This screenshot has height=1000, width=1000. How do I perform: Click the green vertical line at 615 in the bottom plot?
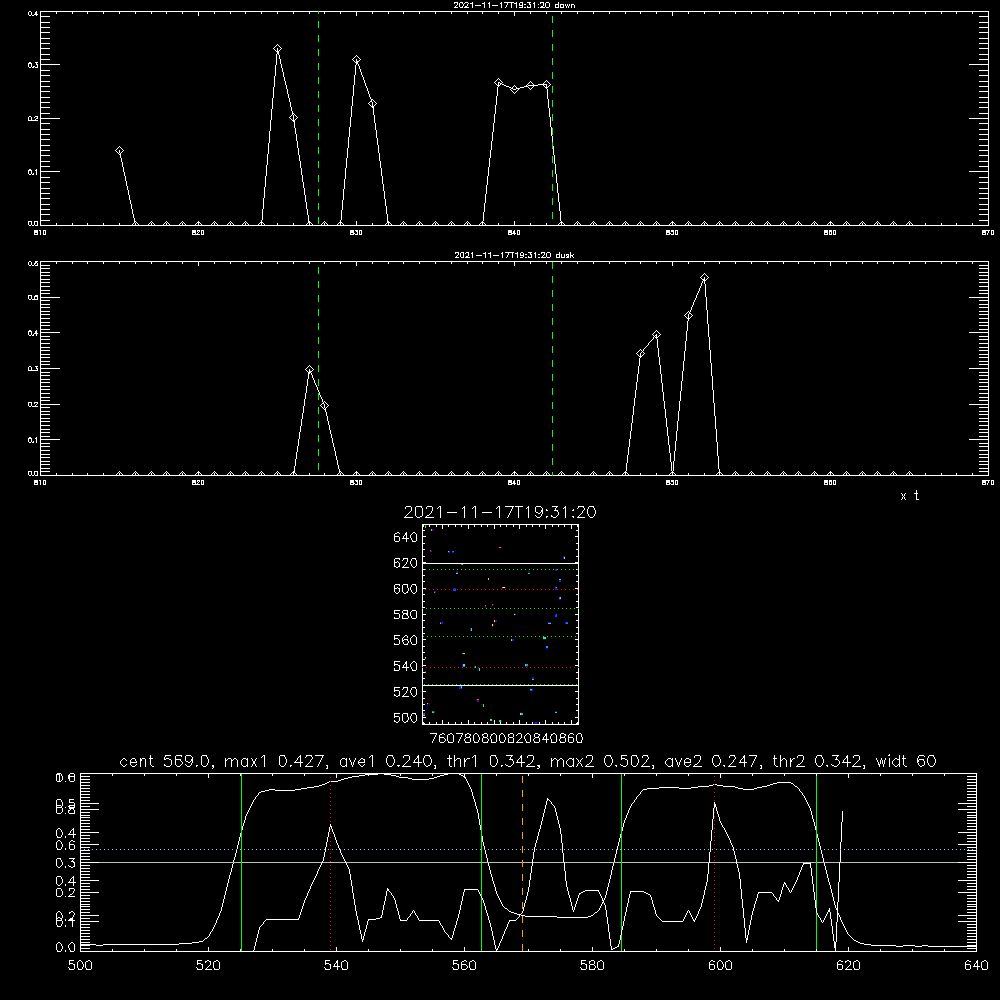pyautogui.click(x=816, y=861)
